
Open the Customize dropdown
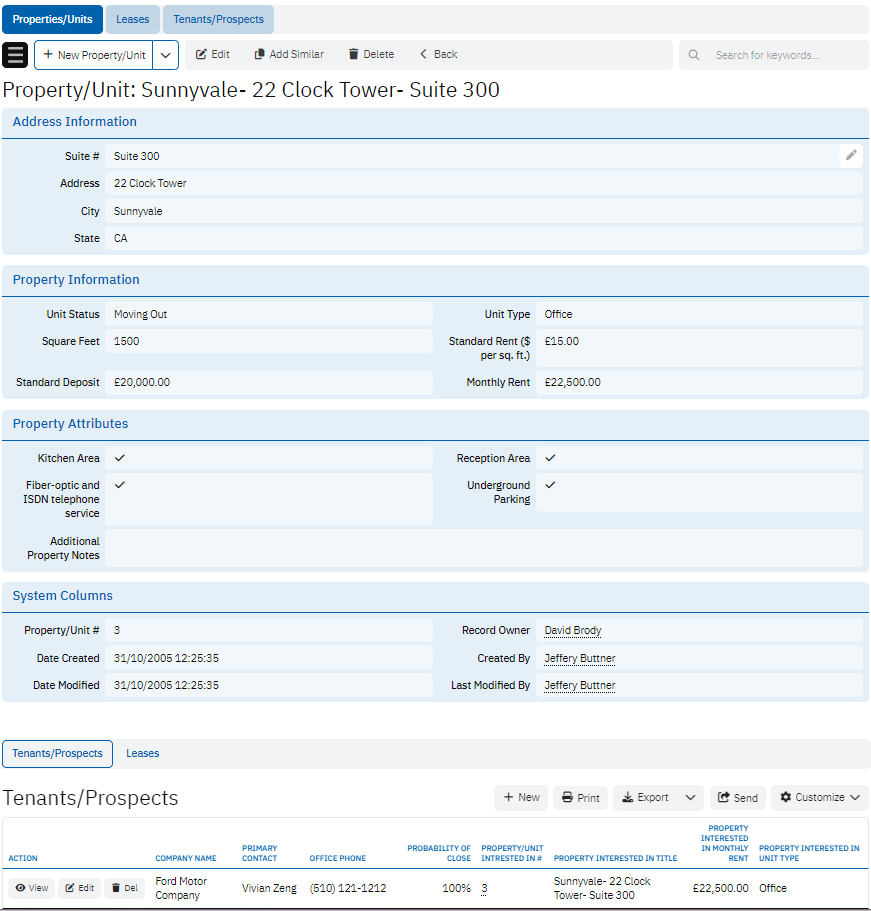coord(819,798)
